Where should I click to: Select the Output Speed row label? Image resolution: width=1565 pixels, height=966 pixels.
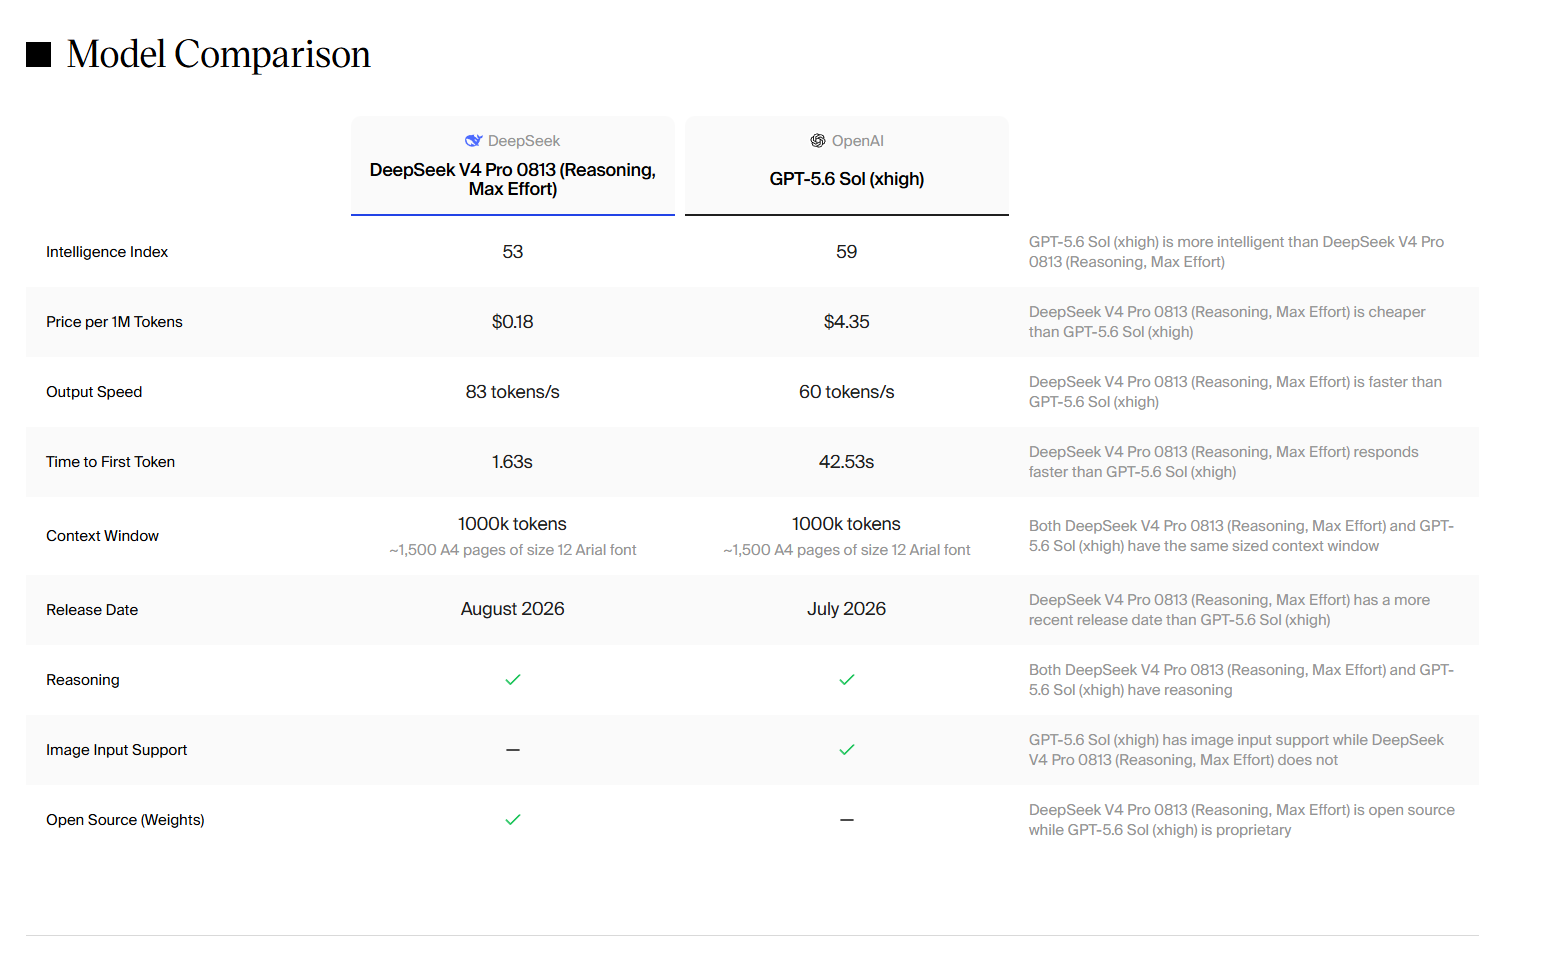click(94, 392)
